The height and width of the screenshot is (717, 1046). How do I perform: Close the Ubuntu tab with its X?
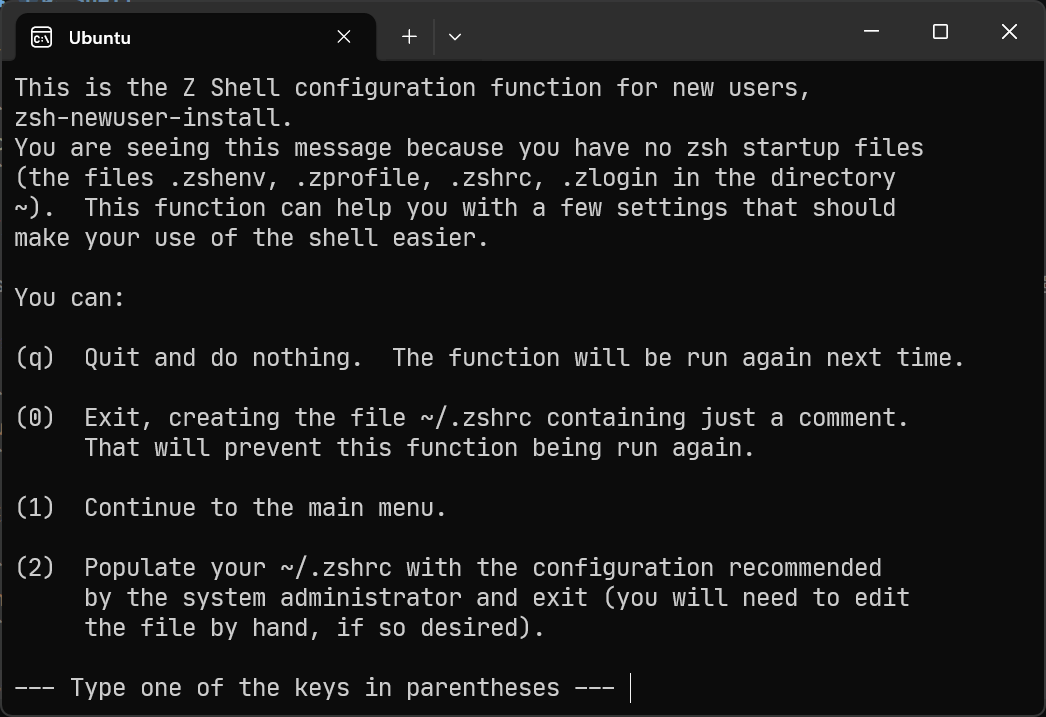[343, 36]
